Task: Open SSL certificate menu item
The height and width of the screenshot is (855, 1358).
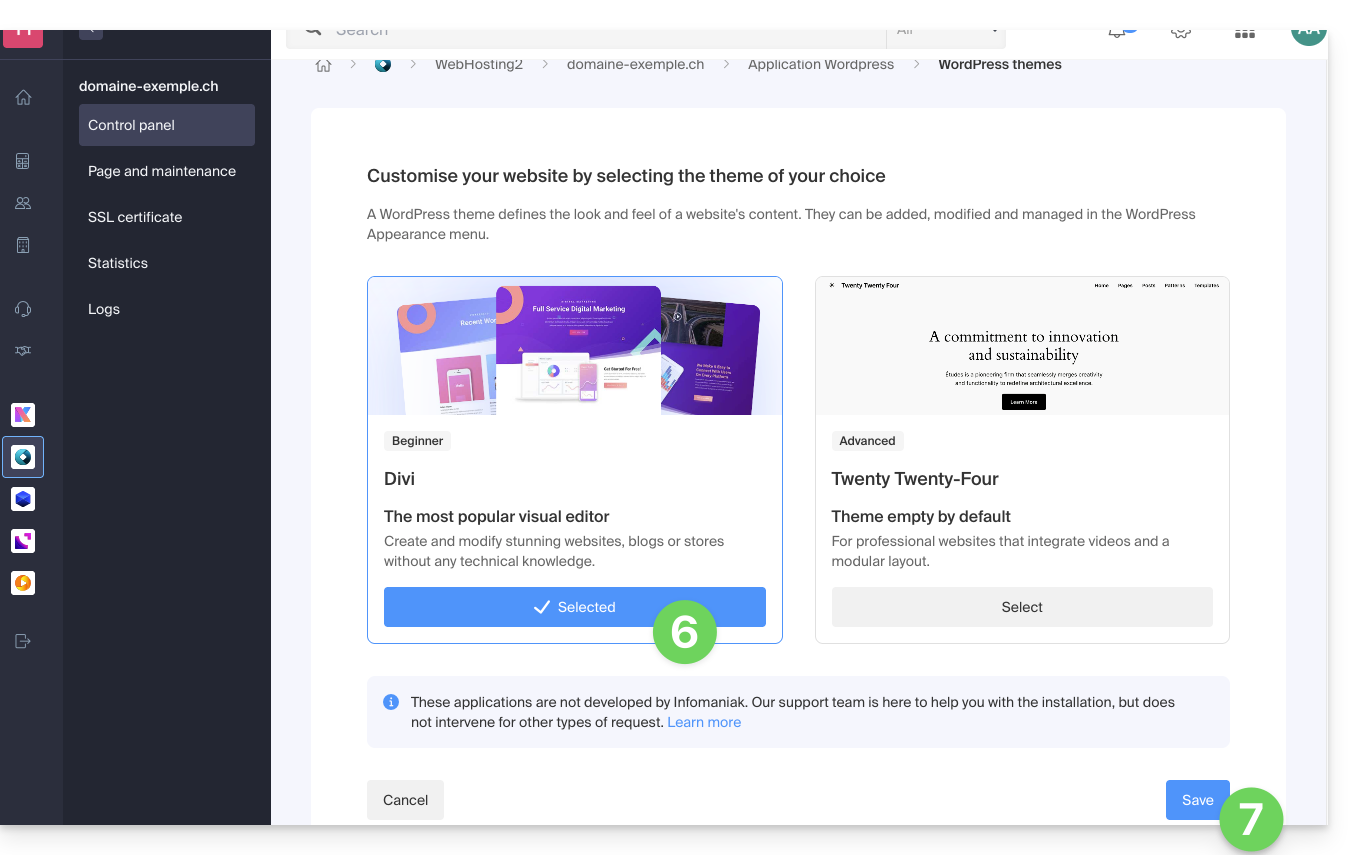Action: click(135, 217)
